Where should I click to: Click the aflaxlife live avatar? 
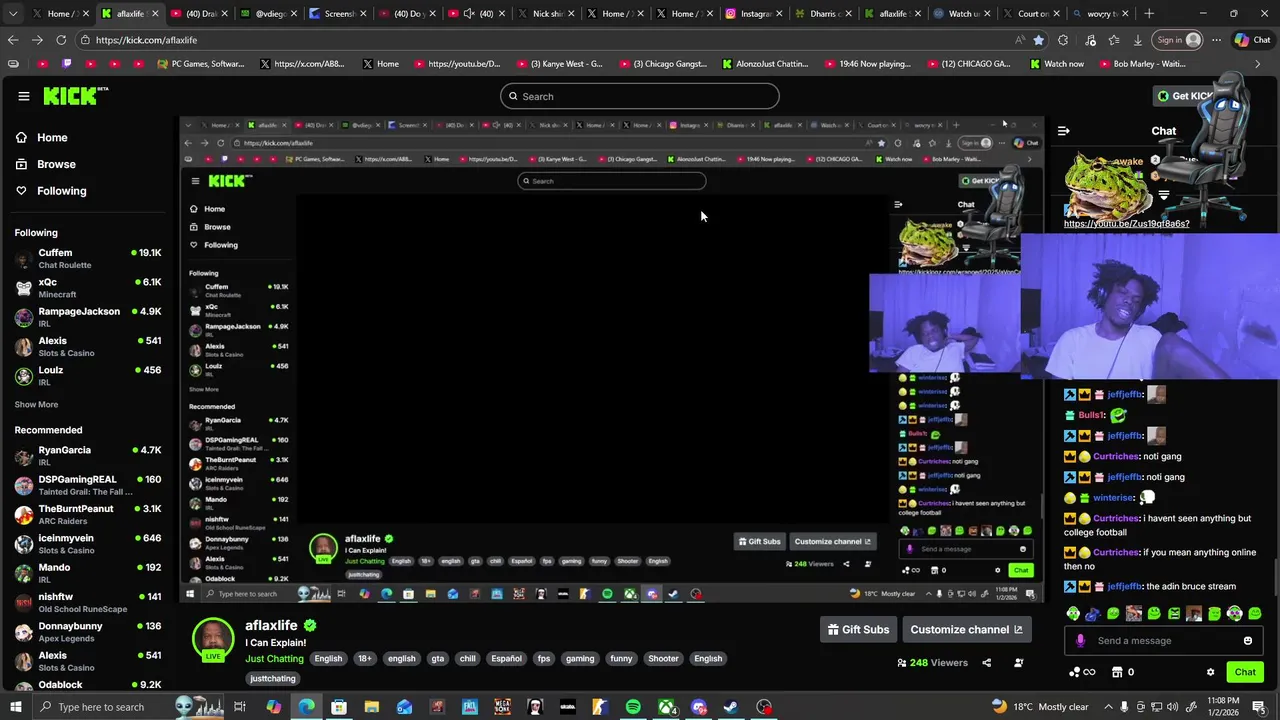(x=213, y=639)
